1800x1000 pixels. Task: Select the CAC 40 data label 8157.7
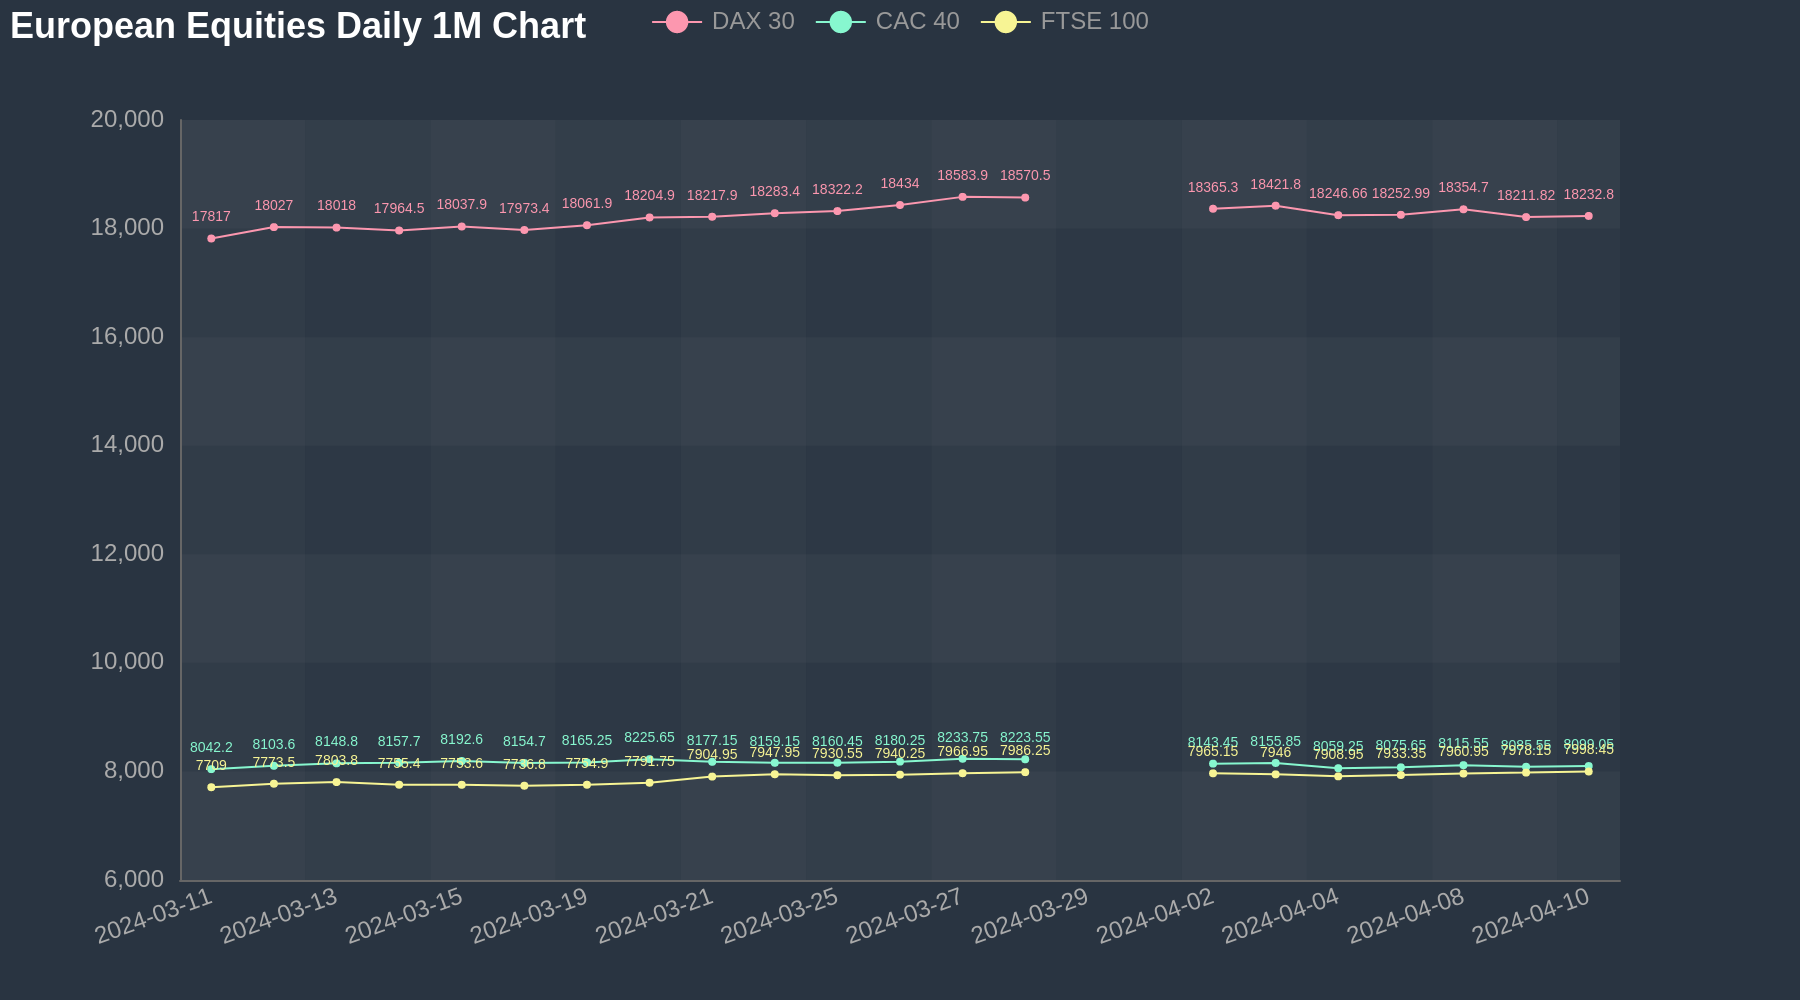click(x=399, y=741)
